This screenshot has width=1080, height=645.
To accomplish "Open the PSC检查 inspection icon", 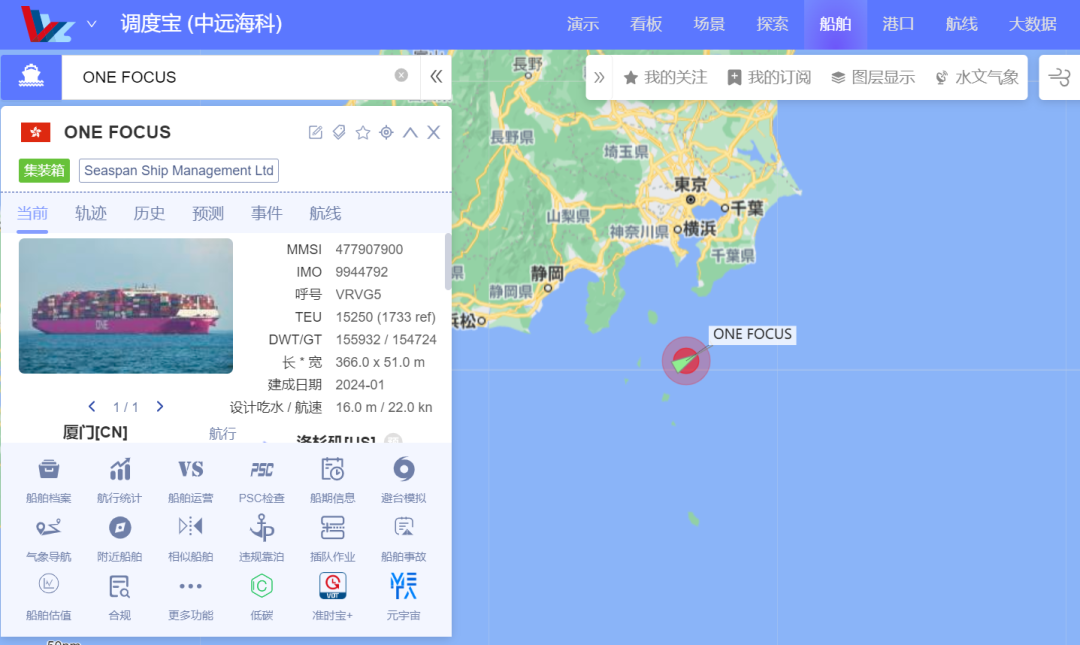I will 262,470.
